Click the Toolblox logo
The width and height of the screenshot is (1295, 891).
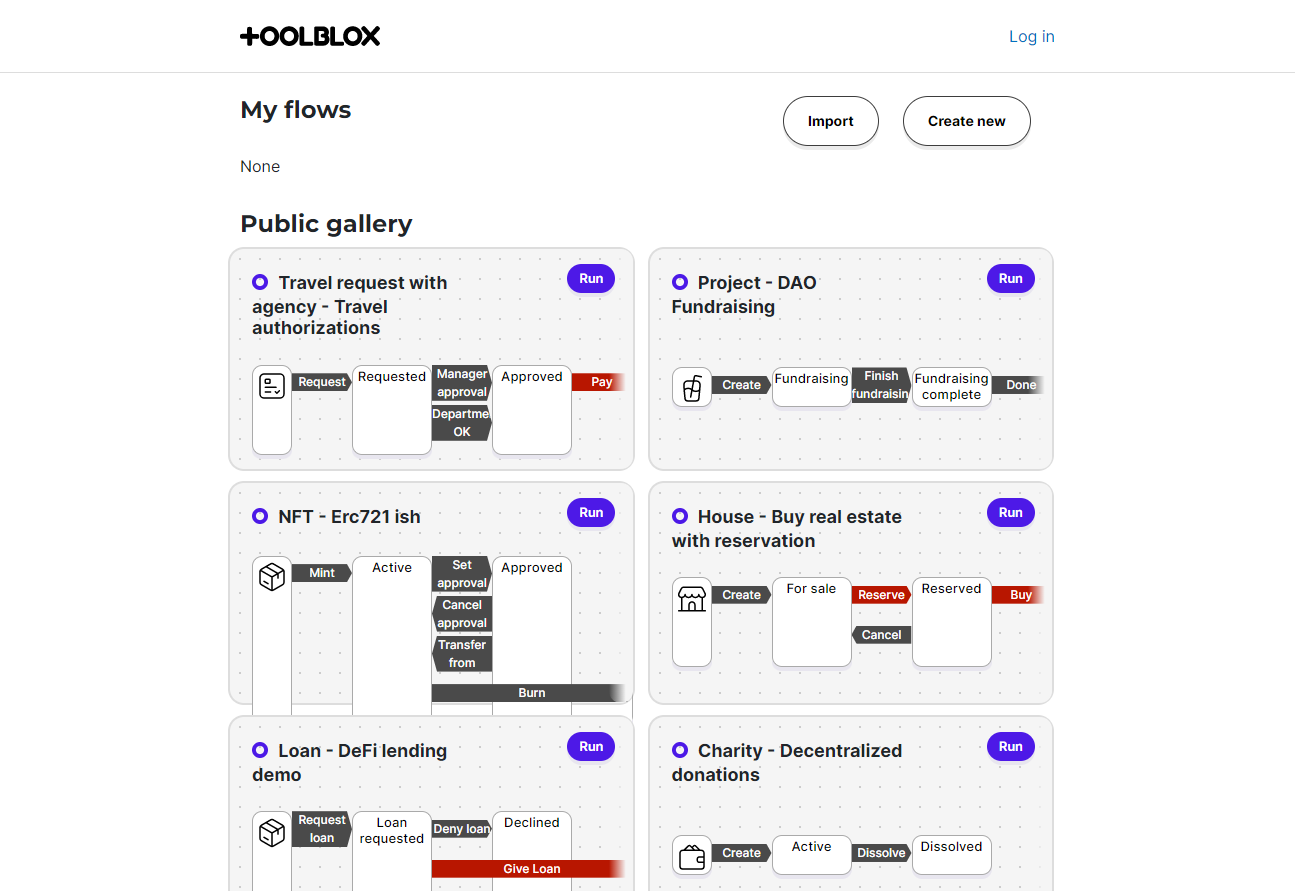pos(310,36)
